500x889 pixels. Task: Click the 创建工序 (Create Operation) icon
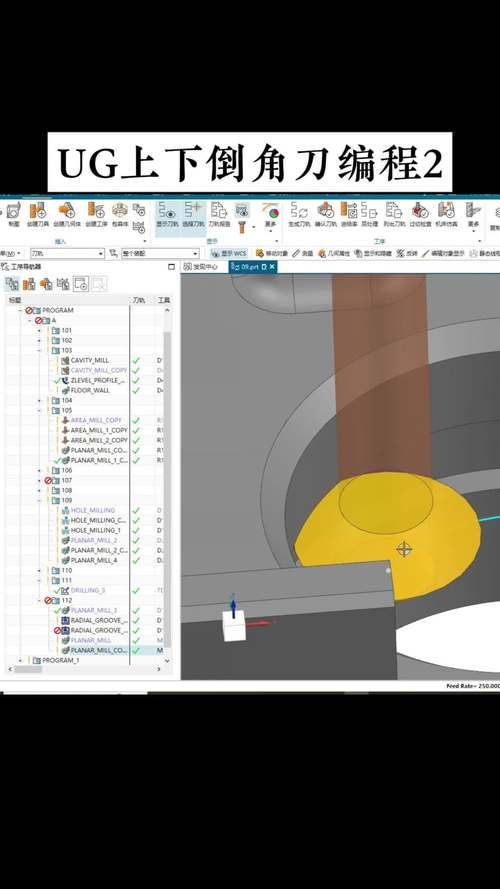tap(96, 215)
